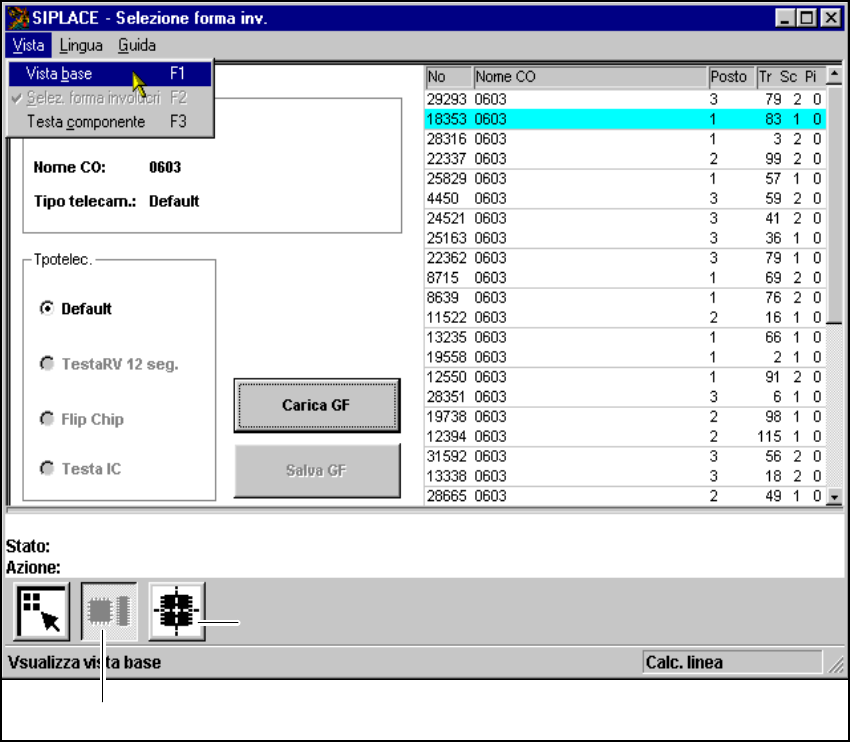Screen dimensions: 850x742
Task: Select row 19738 in the list
Action: [x=625, y=417]
